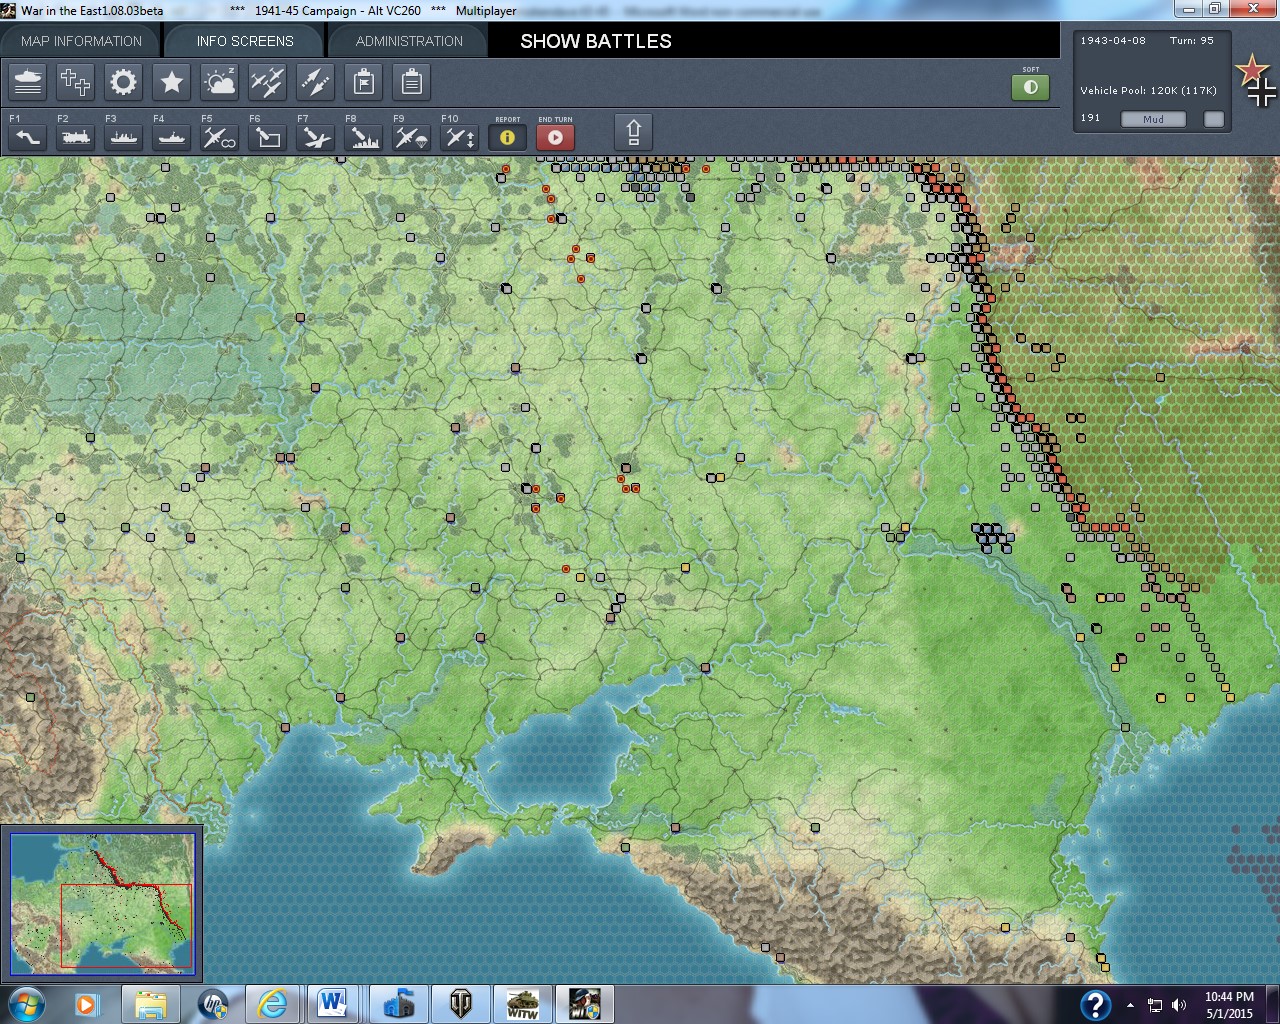Open World of Tanks taskbar icon
The width and height of the screenshot is (1280, 1024).
(461, 1004)
